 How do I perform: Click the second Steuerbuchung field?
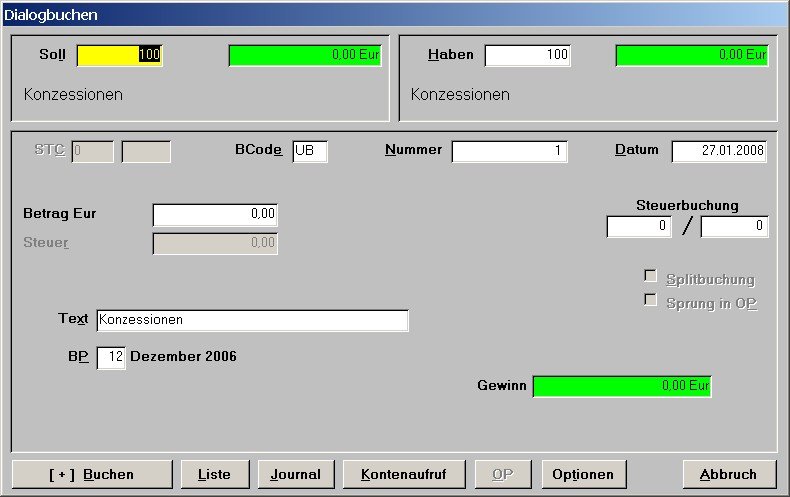734,227
